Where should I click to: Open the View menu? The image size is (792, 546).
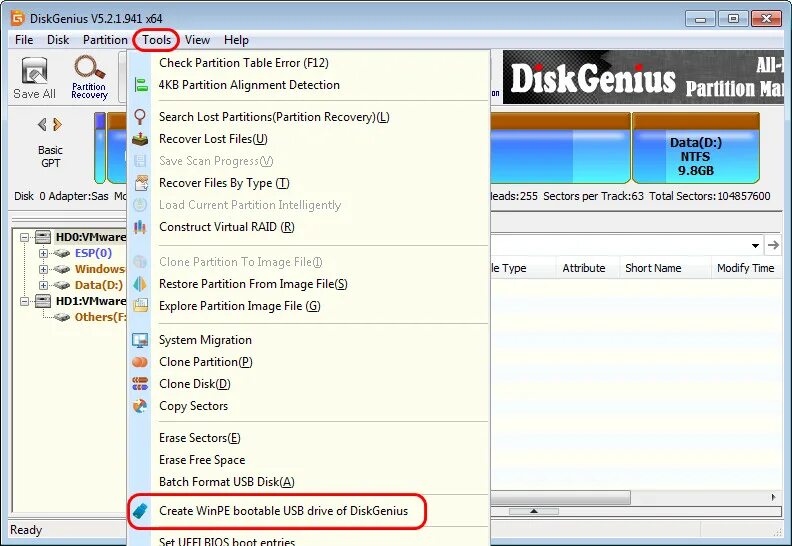[197, 39]
